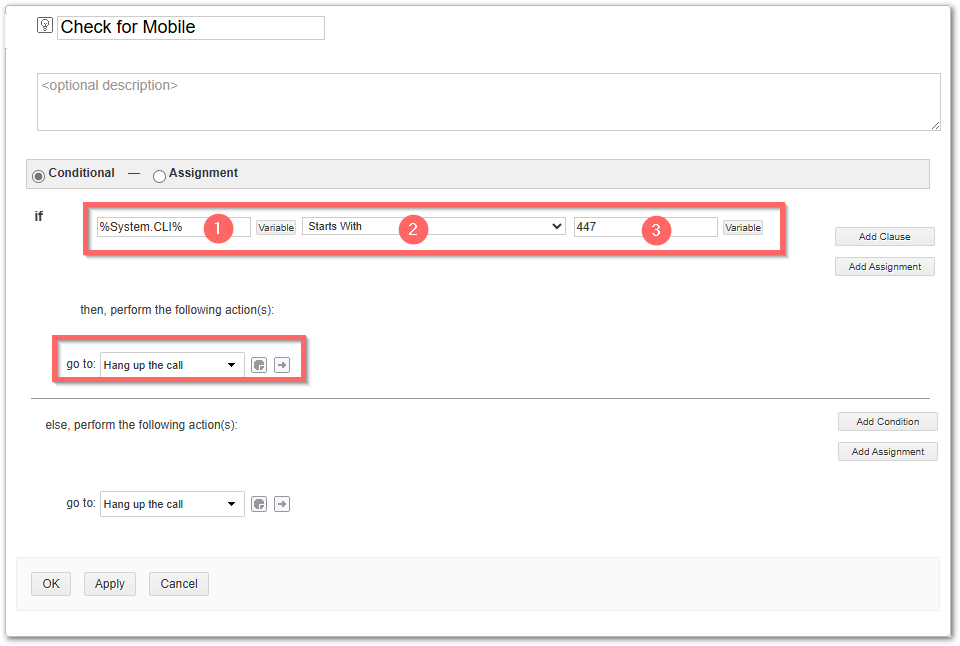Screen dimensions: 960x646
Task: Click the Add Condition button
Action: tap(887, 421)
